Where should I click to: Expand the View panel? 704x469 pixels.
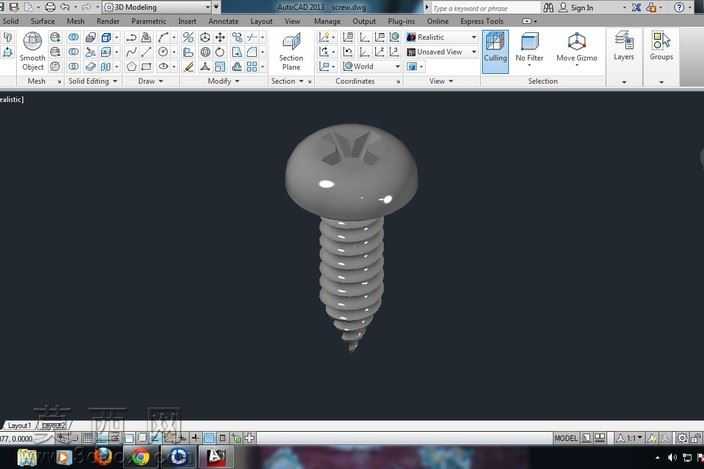pyautogui.click(x=441, y=81)
